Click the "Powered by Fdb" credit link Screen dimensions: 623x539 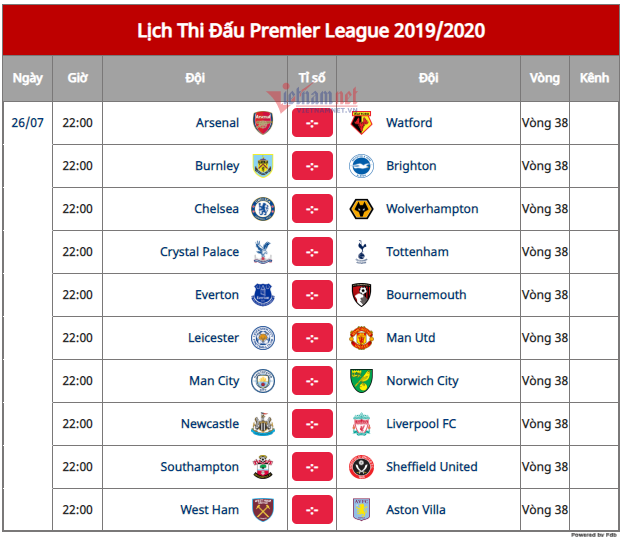[x=594, y=535]
